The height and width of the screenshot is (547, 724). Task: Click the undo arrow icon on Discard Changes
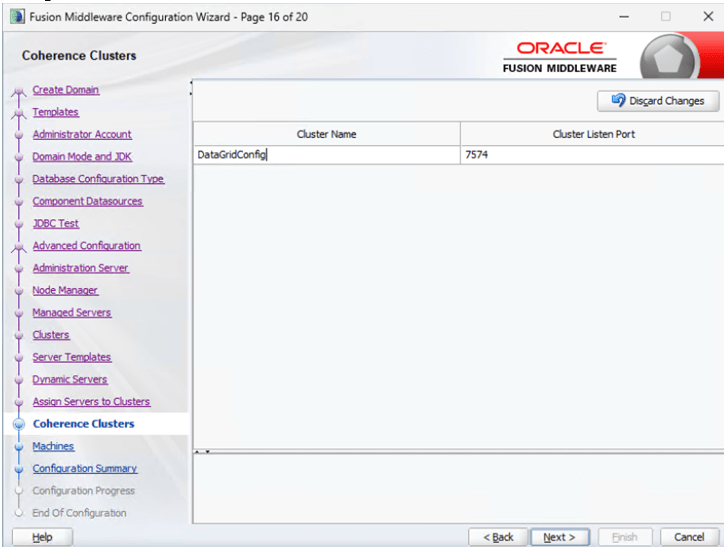pos(618,100)
